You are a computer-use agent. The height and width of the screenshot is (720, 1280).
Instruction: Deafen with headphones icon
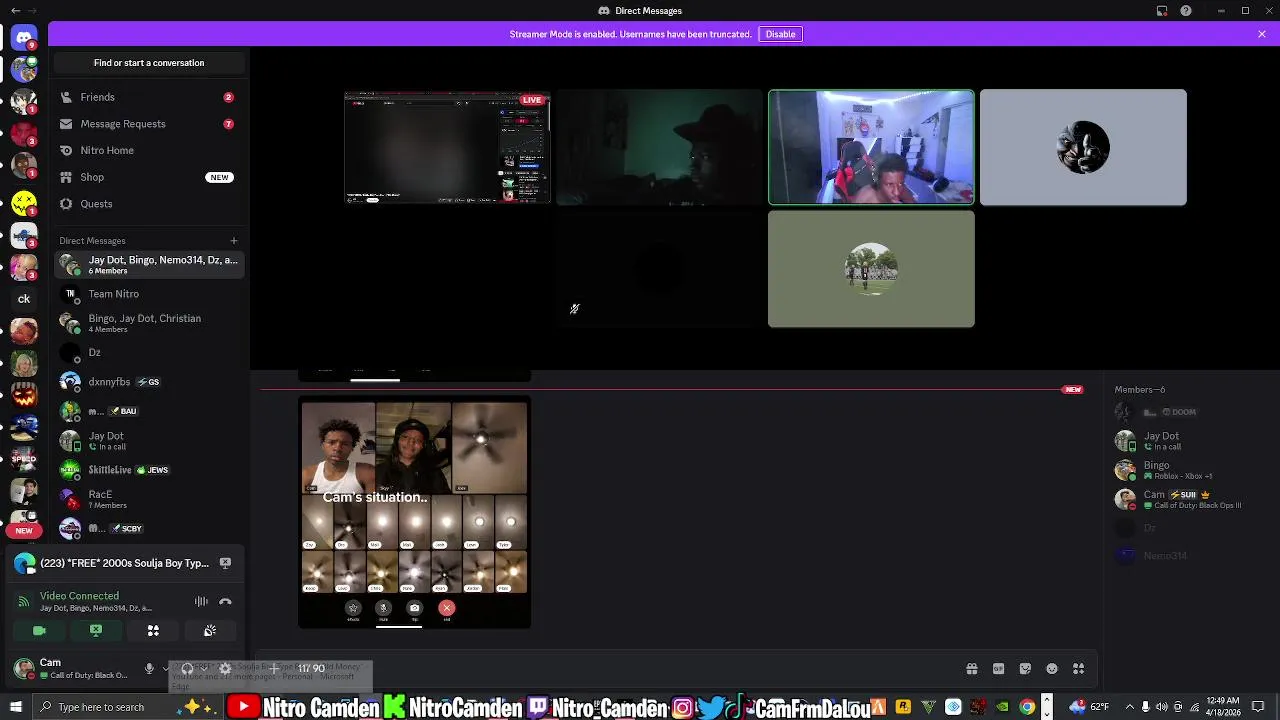click(x=187, y=668)
